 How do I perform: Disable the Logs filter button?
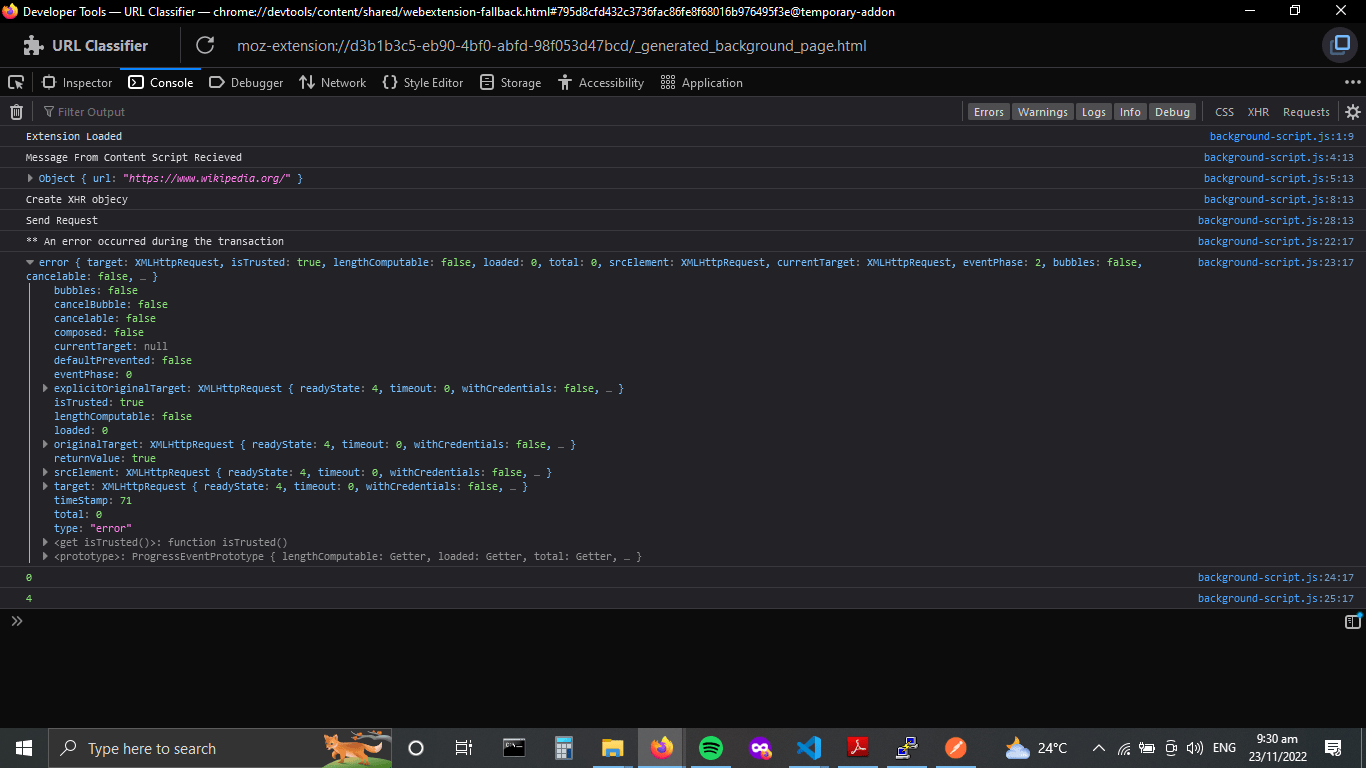coord(1093,111)
